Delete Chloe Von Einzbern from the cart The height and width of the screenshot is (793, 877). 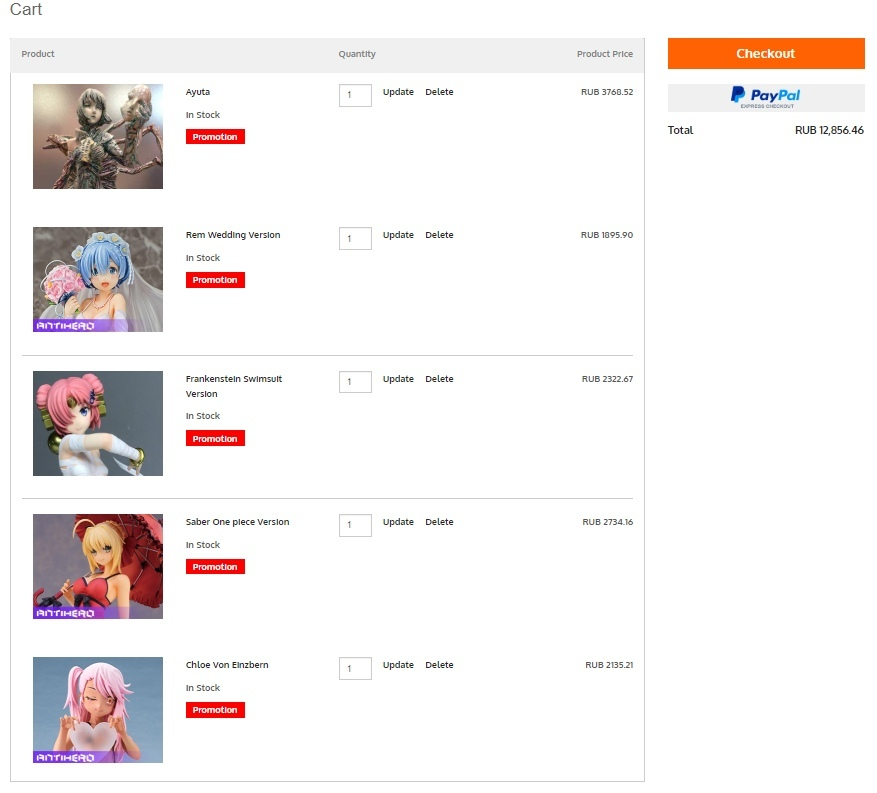click(439, 665)
